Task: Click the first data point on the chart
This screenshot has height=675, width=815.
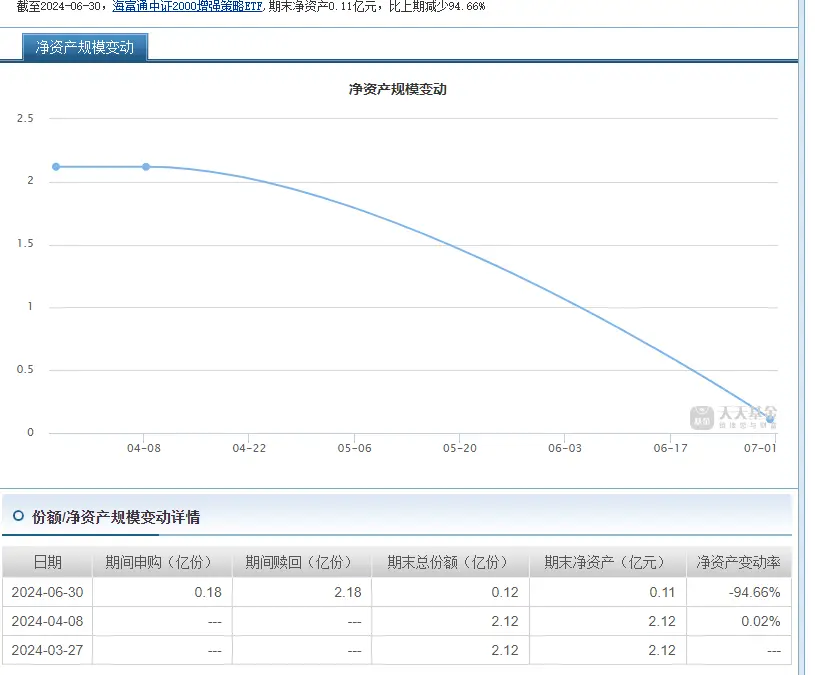Action: (x=56, y=167)
